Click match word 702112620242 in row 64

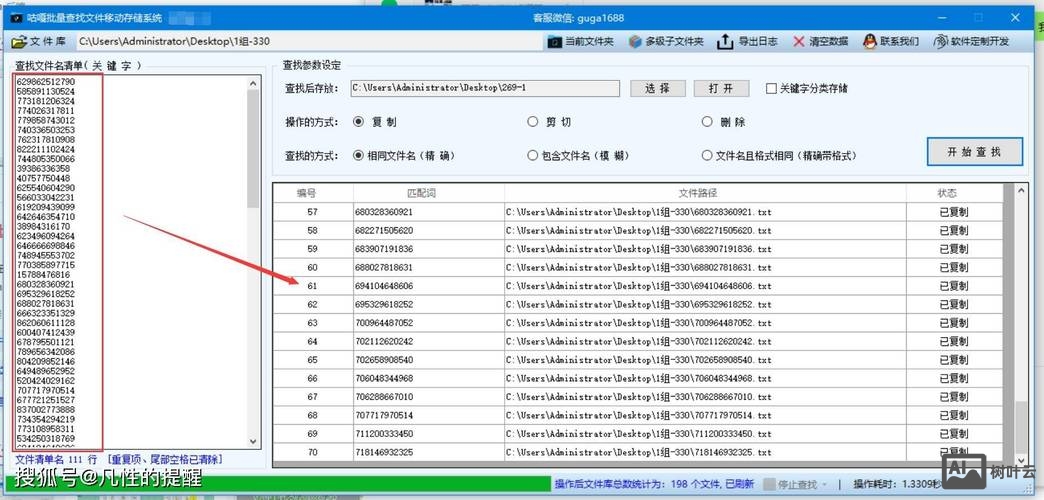[x=384, y=342]
